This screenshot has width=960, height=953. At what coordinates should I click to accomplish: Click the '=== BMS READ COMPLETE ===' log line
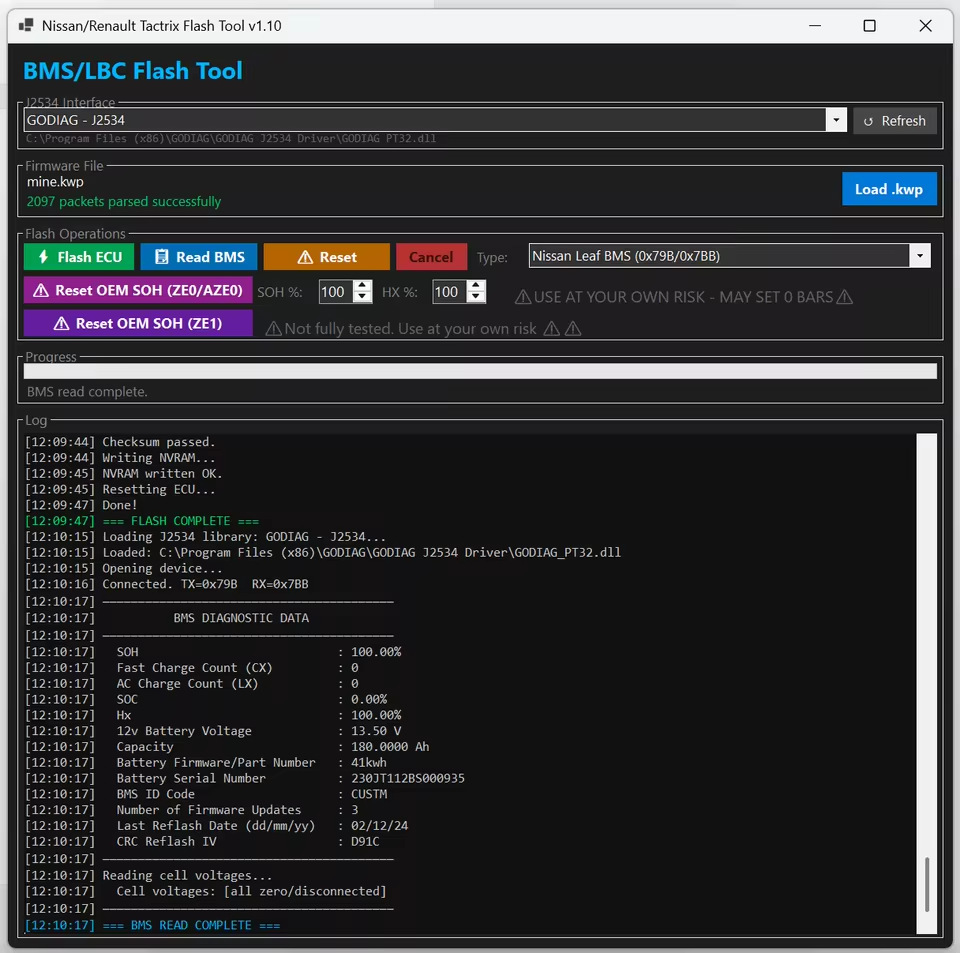tap(152, 925)
